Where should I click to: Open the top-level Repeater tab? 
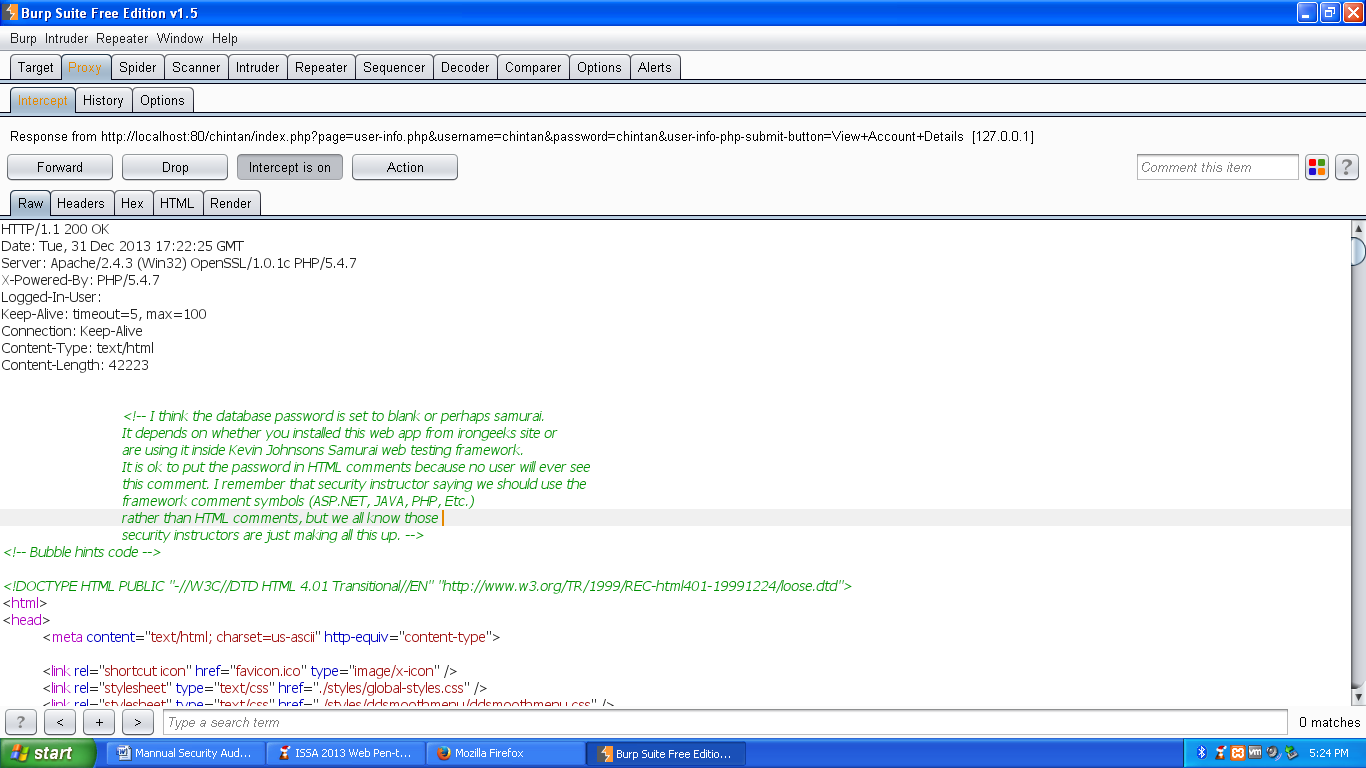click(322, 67)
